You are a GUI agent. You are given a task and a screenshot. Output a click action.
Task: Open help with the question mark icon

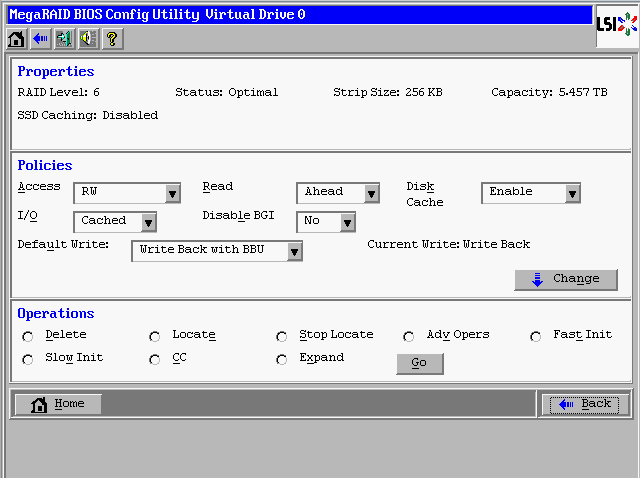(113, 39)
